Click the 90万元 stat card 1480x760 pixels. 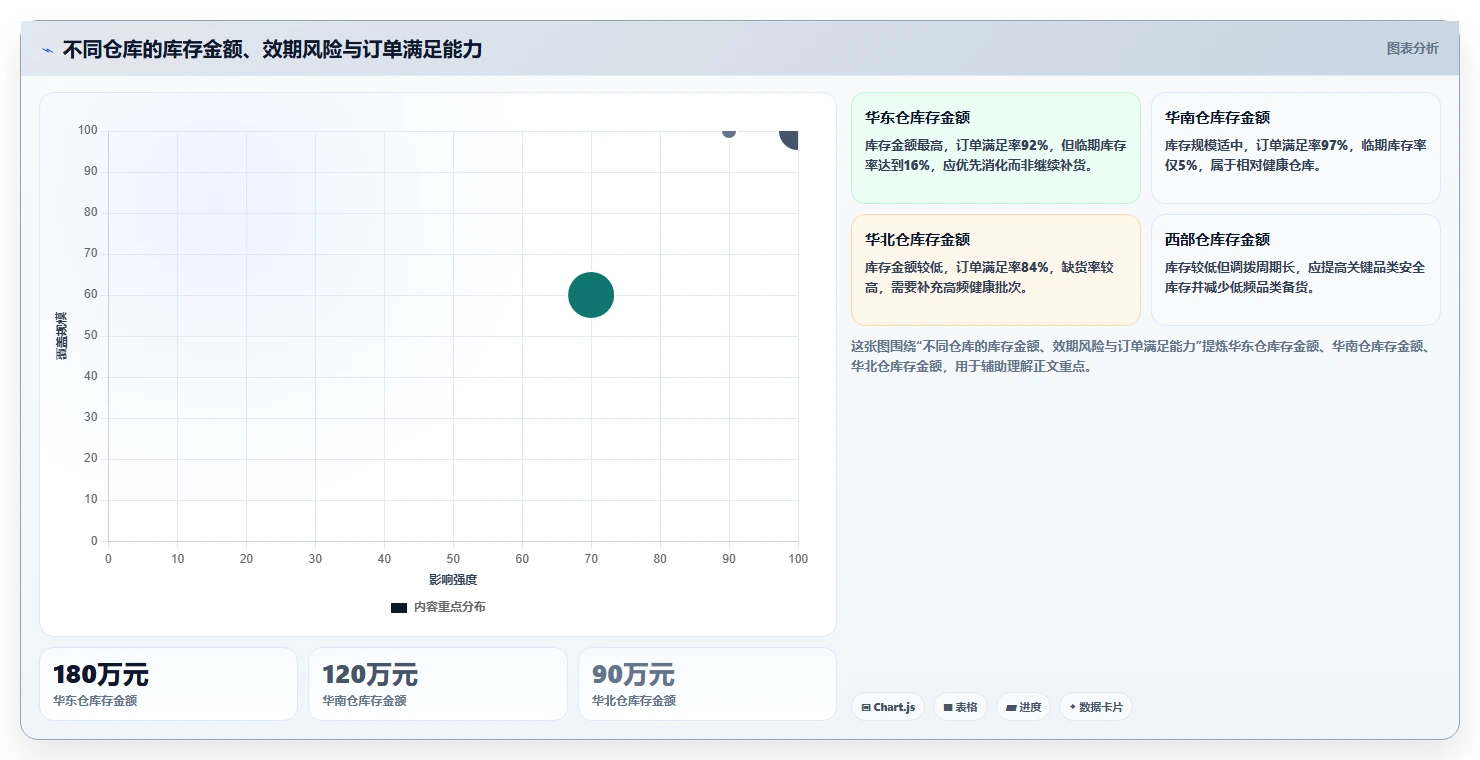point(707,684)
